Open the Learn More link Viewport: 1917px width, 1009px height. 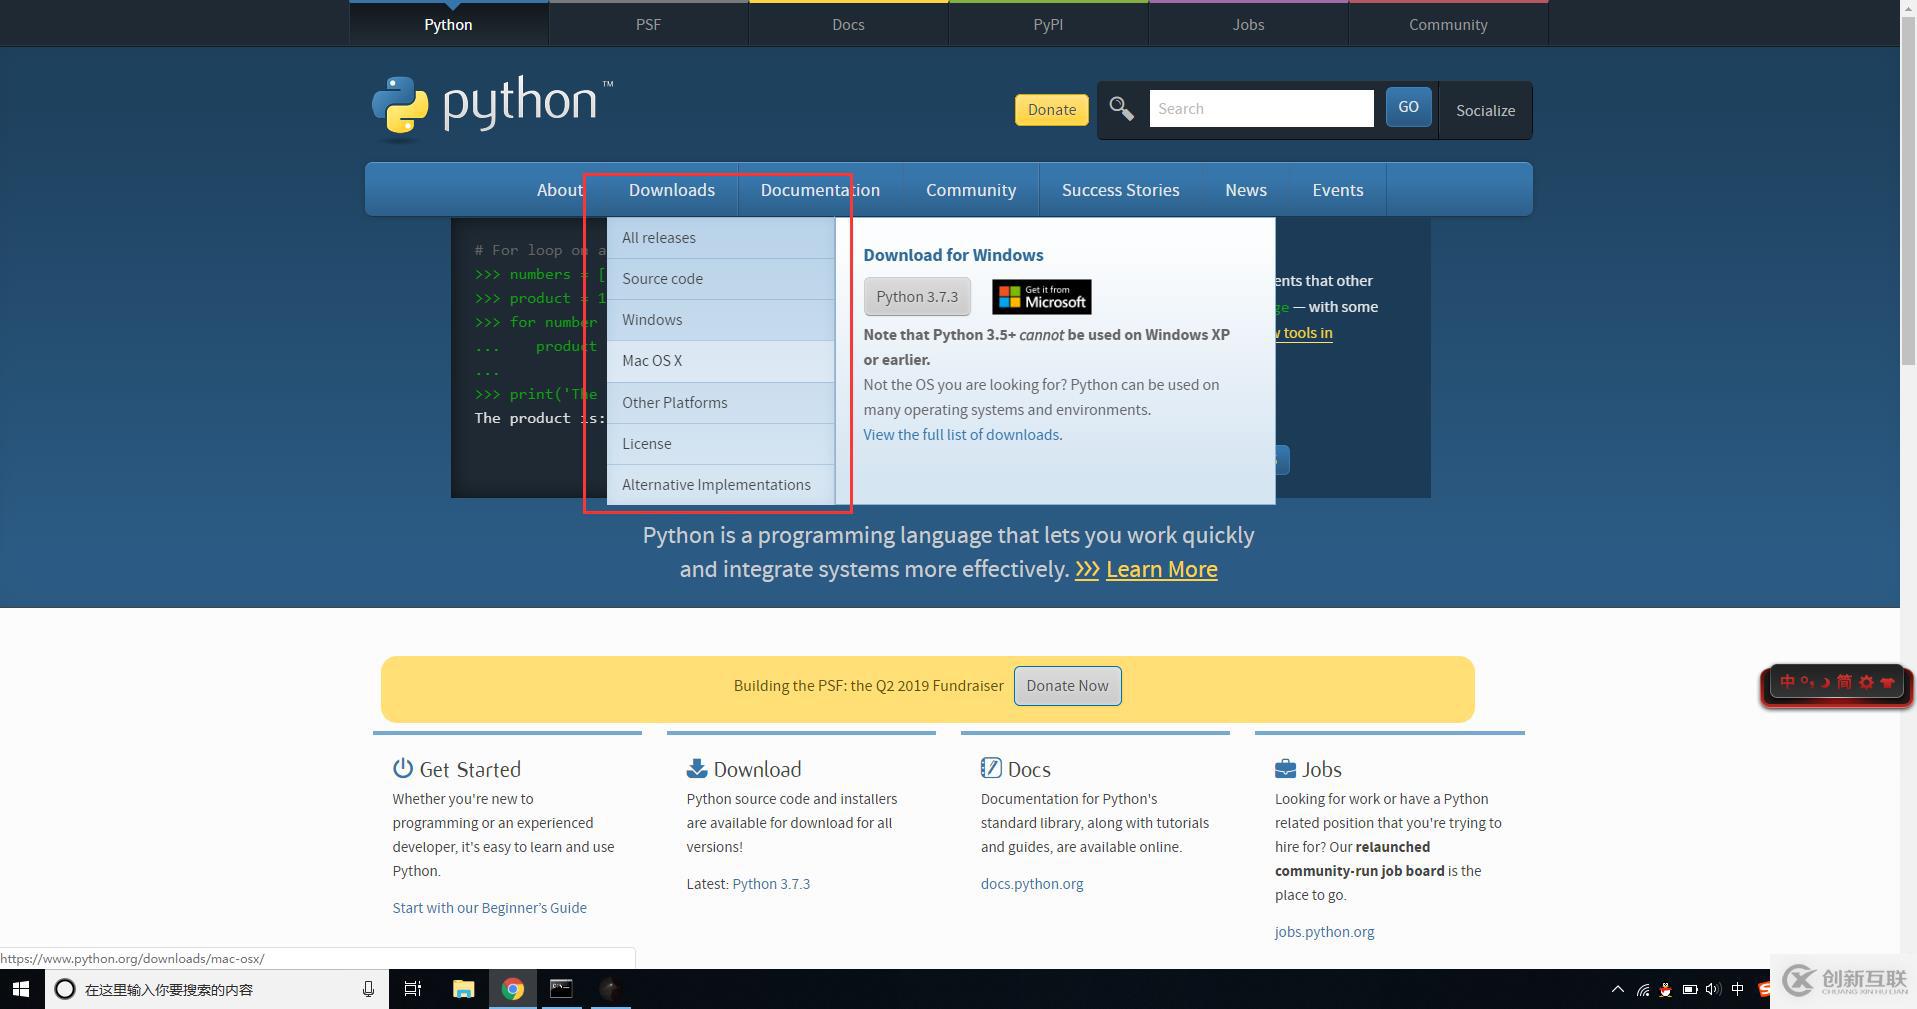click(1161, 569)
